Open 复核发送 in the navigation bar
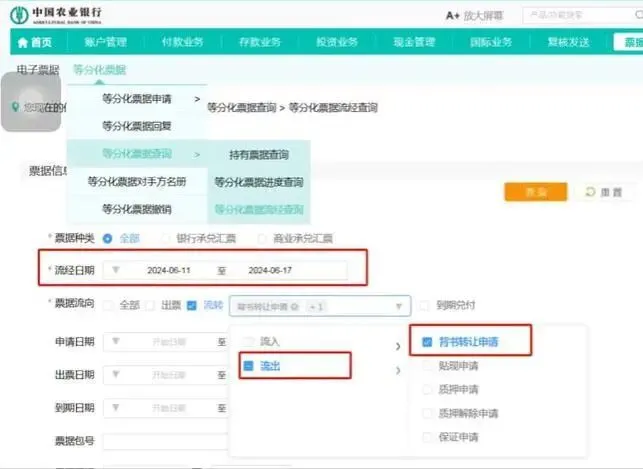This screenshot has width=643, height=469. click(x=568, y=42)
